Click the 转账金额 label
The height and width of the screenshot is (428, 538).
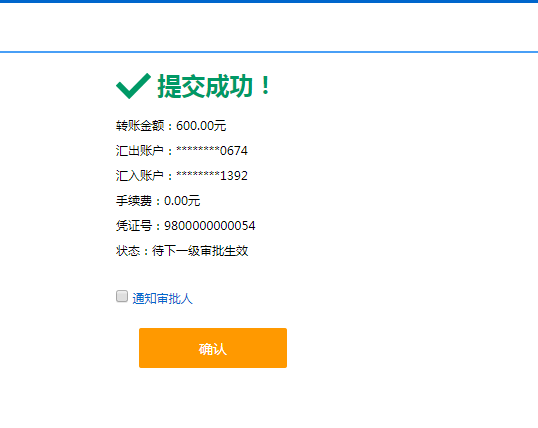point(140,126)
